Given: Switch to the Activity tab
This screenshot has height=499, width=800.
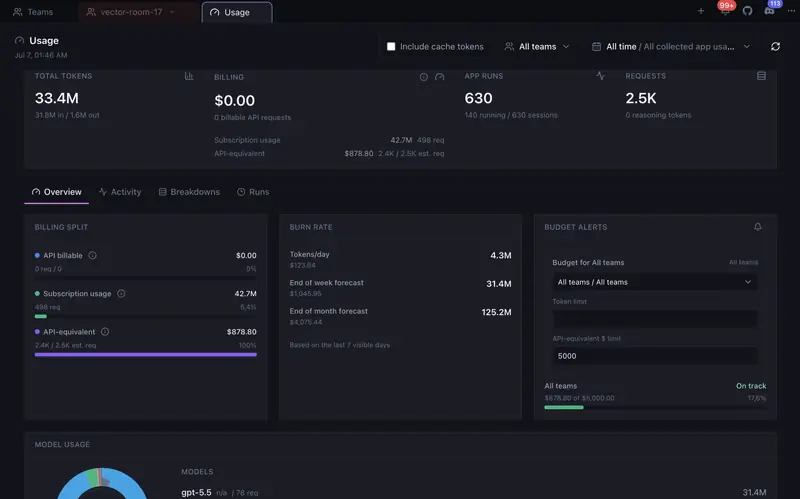Looking at the screenshot, I should [x=120, y=192].
